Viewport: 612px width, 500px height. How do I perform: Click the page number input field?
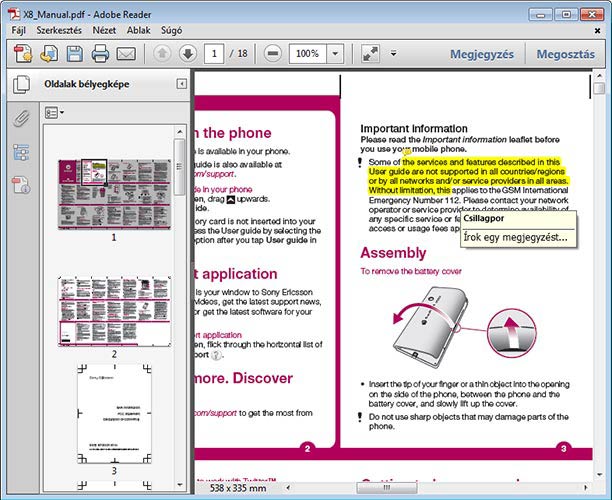pyautogui.click(x=214, y=53)
